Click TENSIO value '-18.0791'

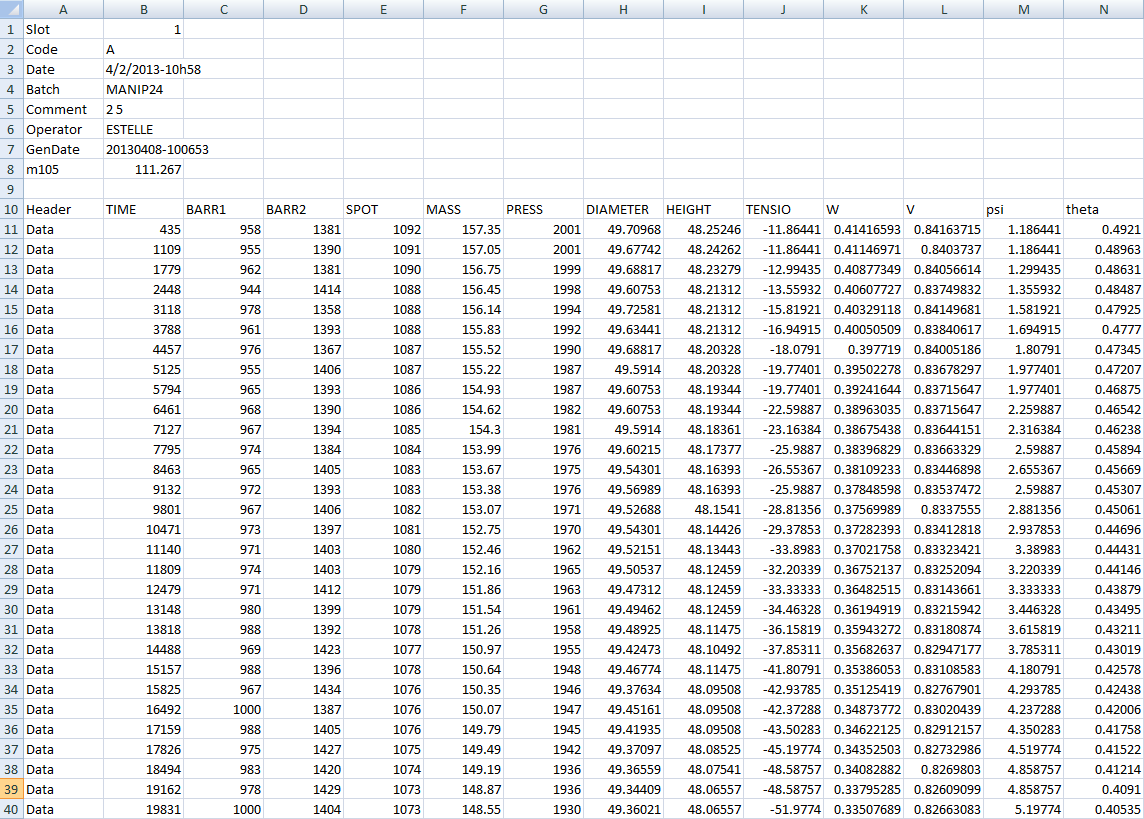(x=784, y=349)
